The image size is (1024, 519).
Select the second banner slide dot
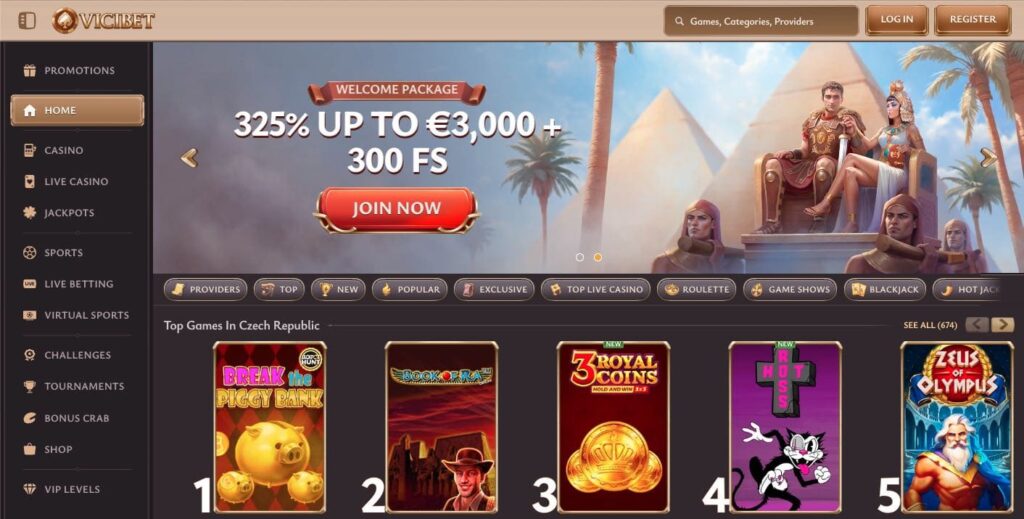click(x=598, y=257)
